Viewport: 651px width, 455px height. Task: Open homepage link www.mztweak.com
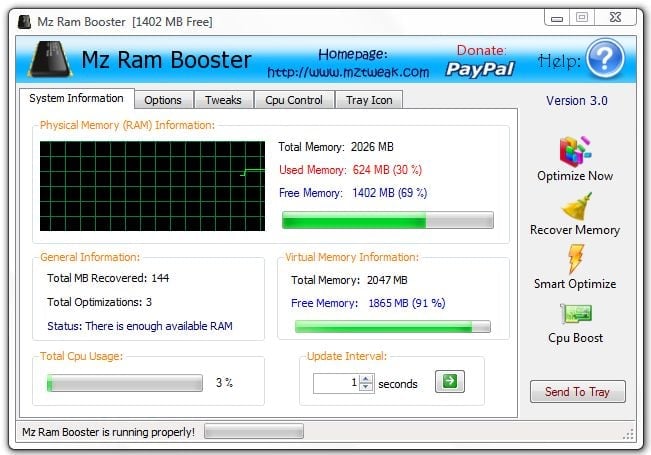[x=348, y=72]
